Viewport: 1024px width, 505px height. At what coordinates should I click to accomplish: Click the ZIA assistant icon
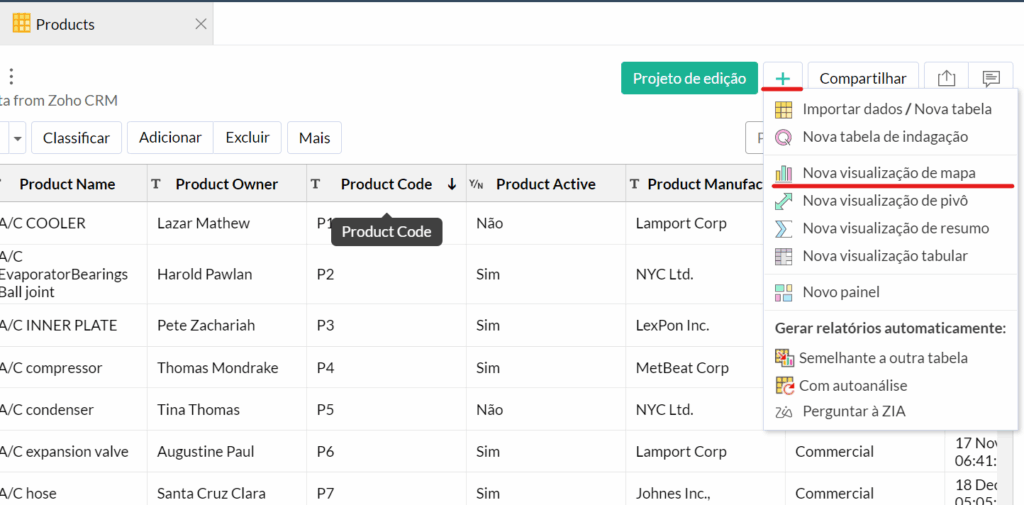784,412
